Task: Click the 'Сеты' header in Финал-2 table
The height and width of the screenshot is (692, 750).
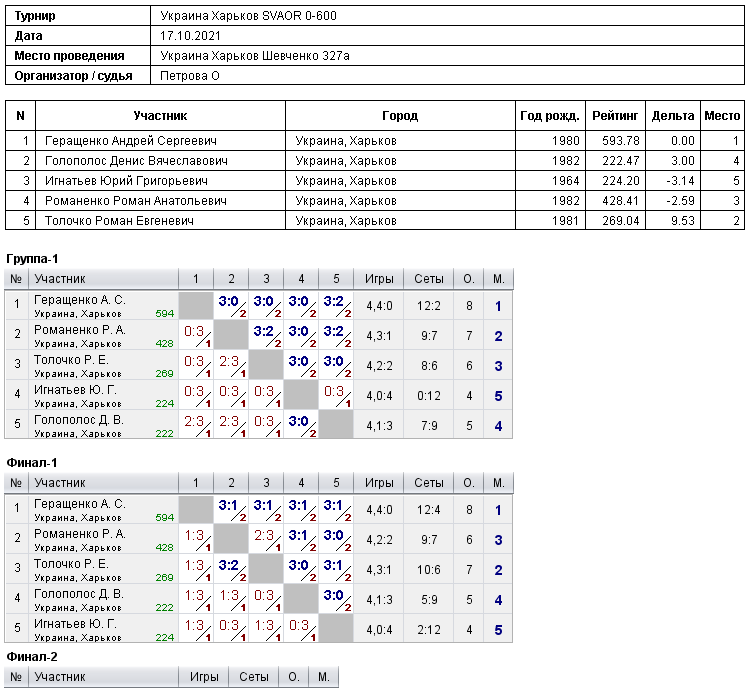Action: (x=254, y=677)
